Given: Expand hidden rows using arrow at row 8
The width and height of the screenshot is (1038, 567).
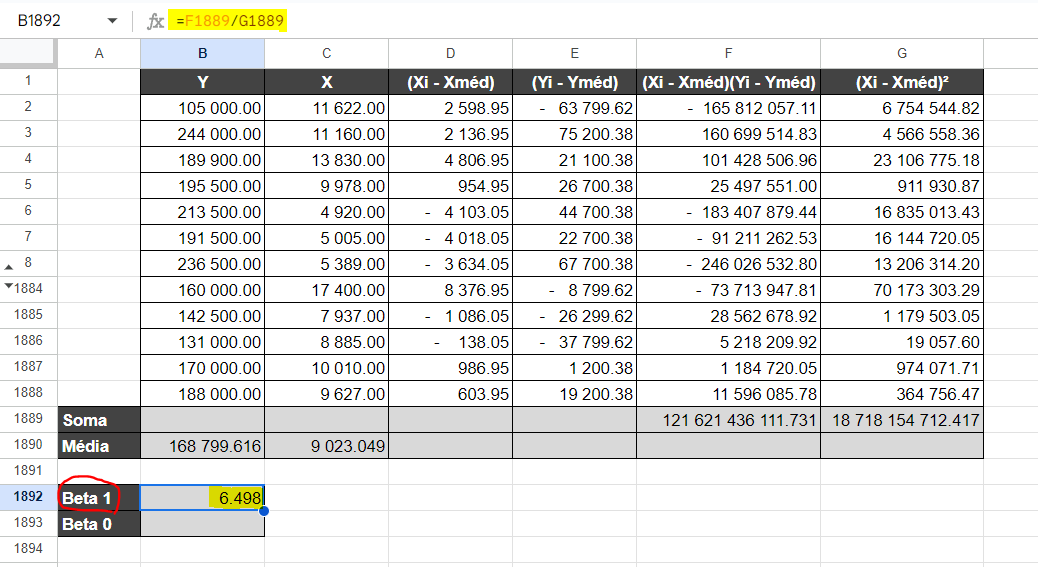Looking at the screenshot, I should [x=9, y=267].
